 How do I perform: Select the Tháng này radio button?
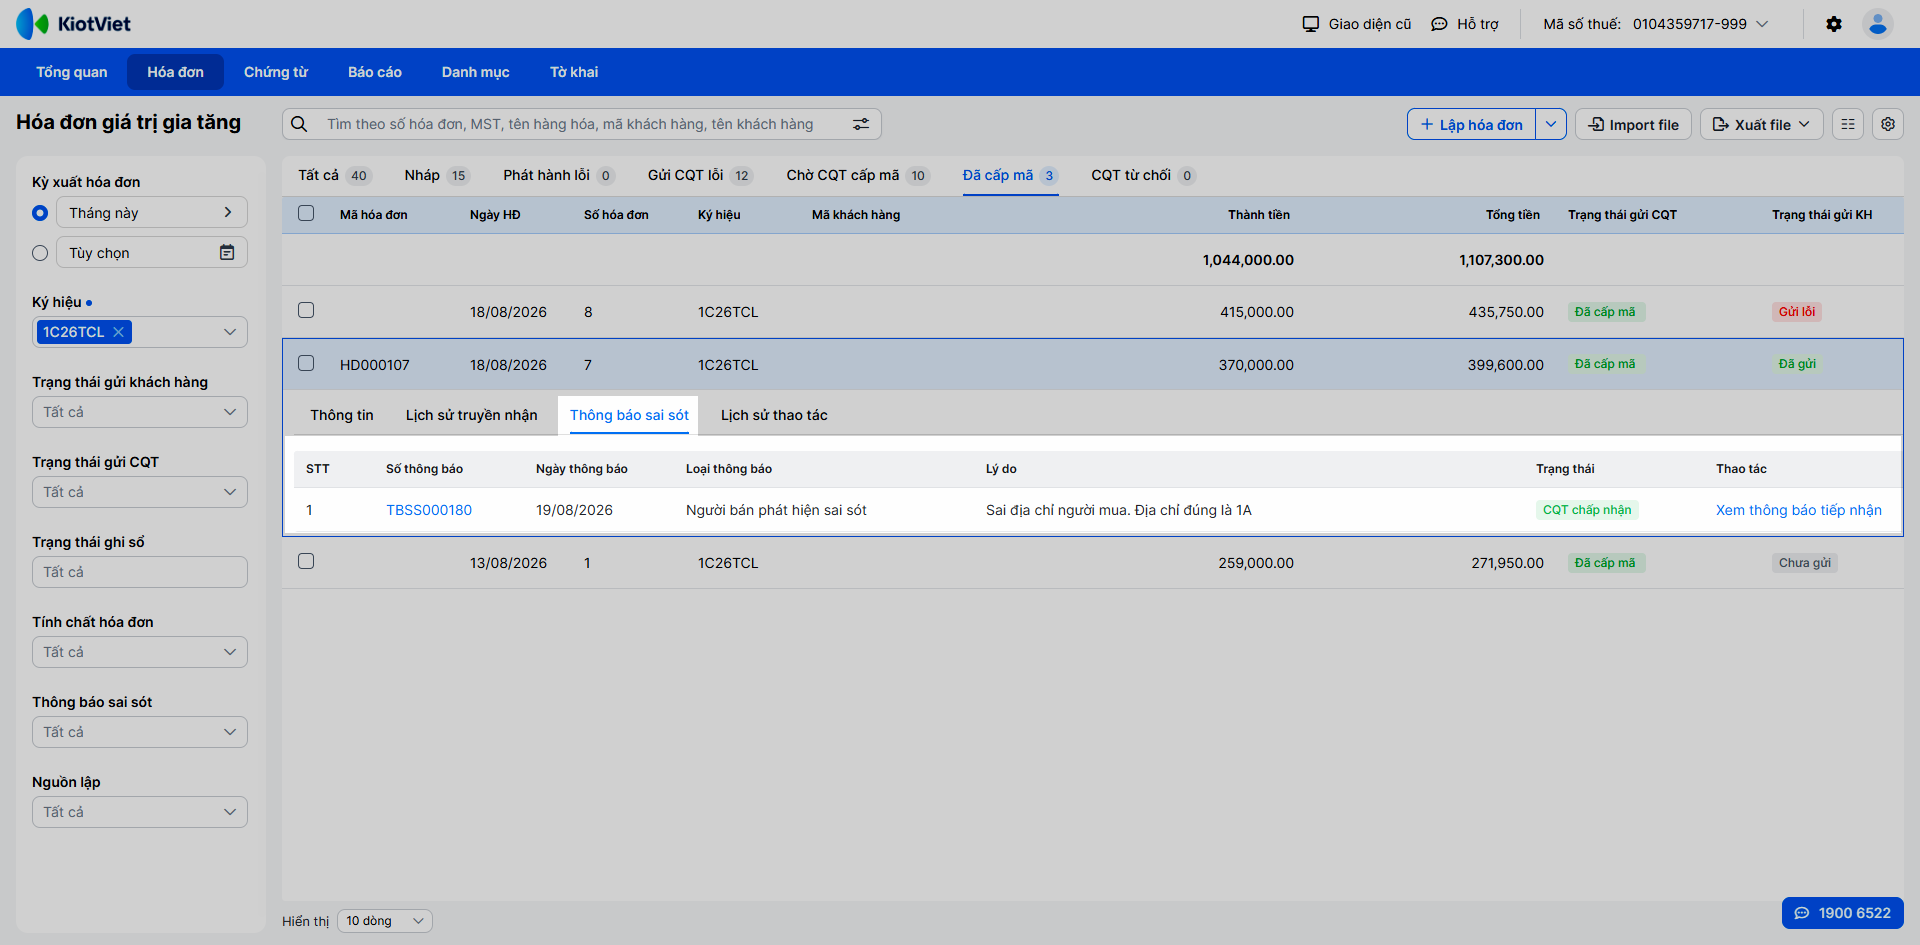[x=40, y=213]
